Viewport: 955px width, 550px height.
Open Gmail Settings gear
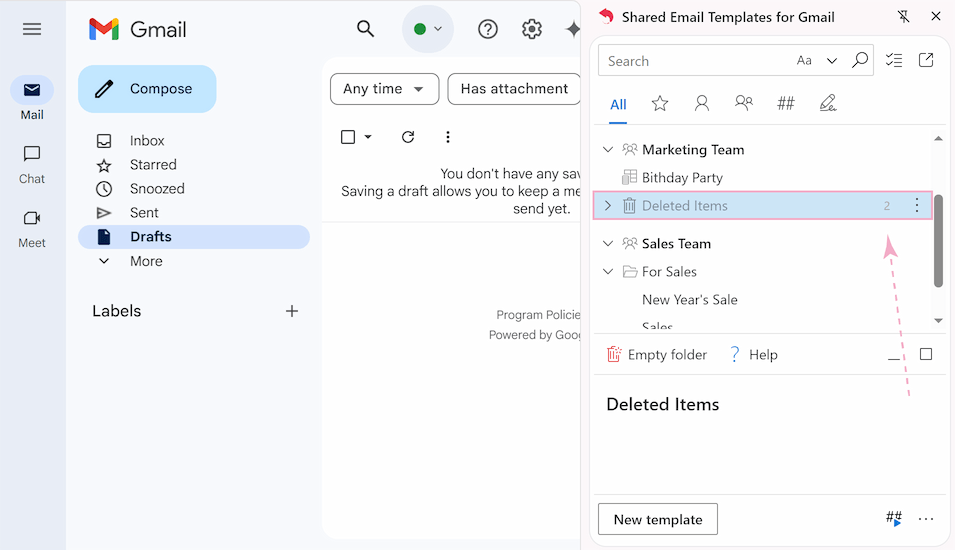point(532,29)
